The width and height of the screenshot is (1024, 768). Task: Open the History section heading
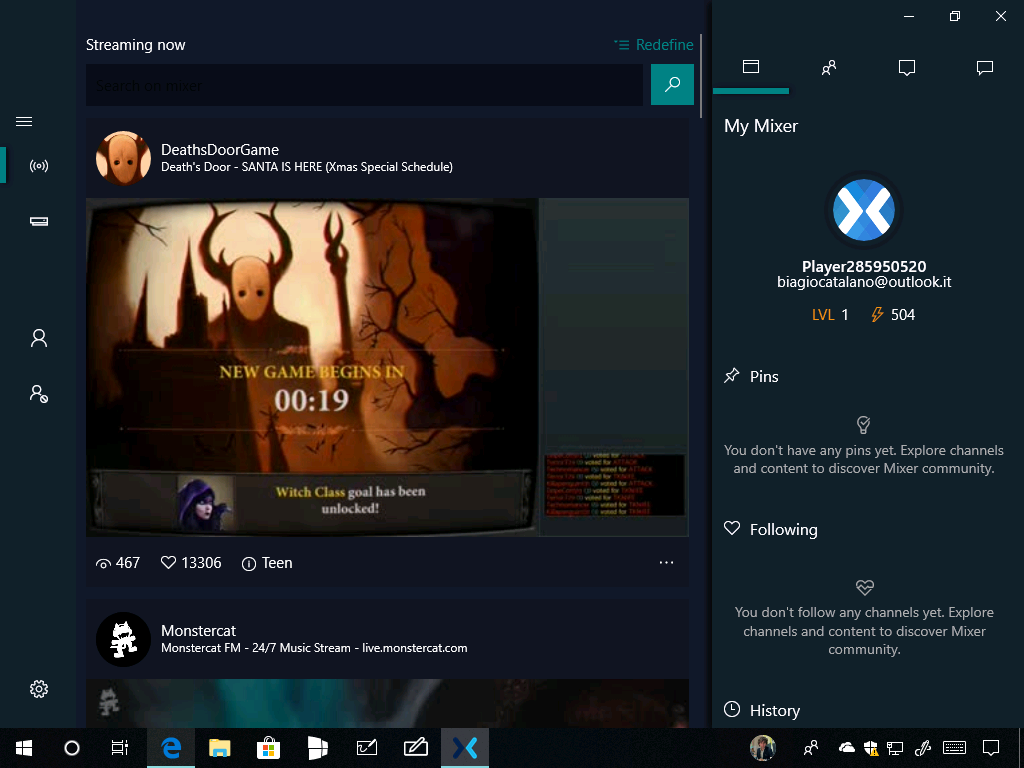pos(775,711)
